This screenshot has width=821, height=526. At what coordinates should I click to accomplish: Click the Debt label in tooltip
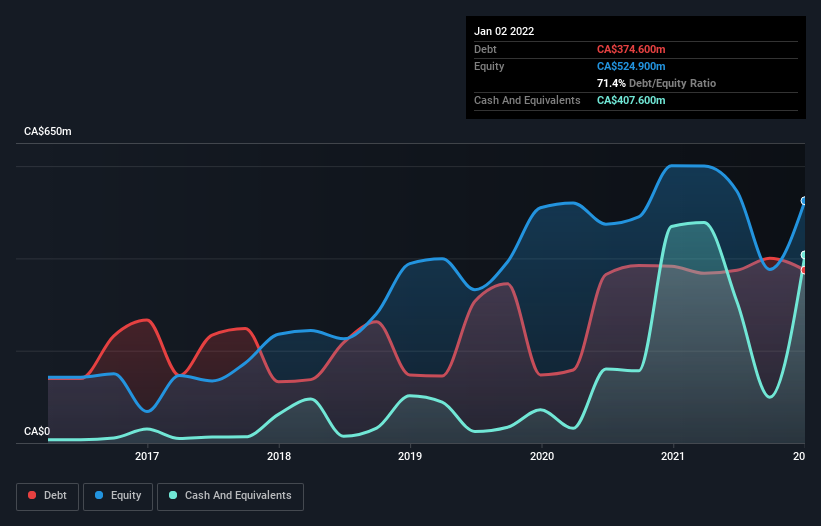[x=485, y=49]
